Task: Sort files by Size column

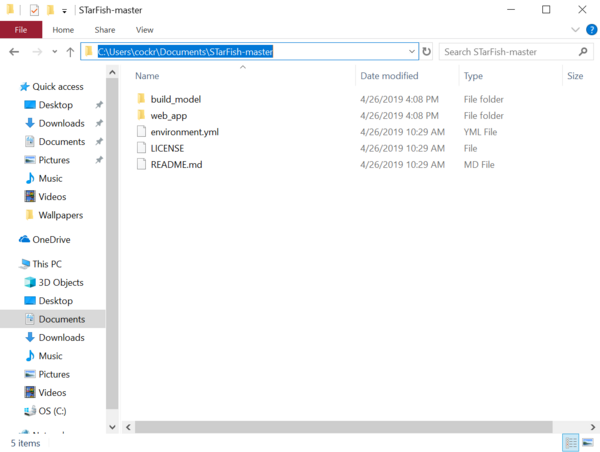Action: coord(575,76)
